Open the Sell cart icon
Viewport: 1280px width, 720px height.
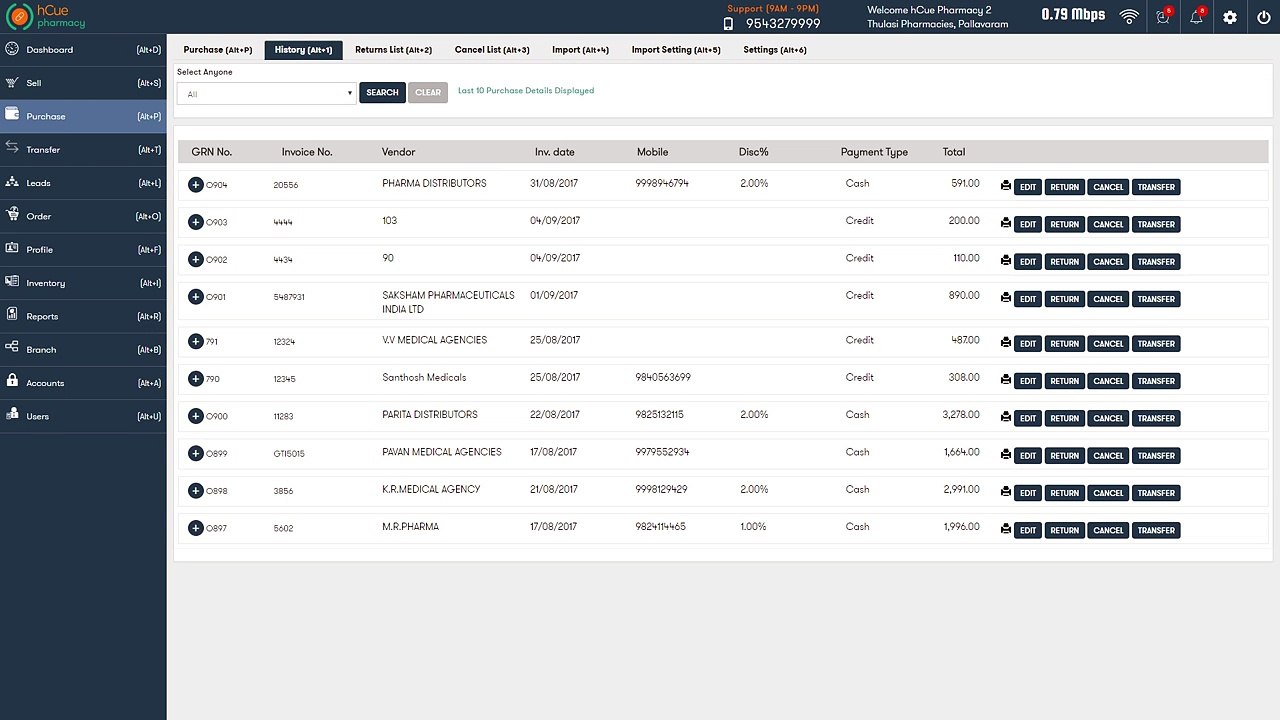12,83
